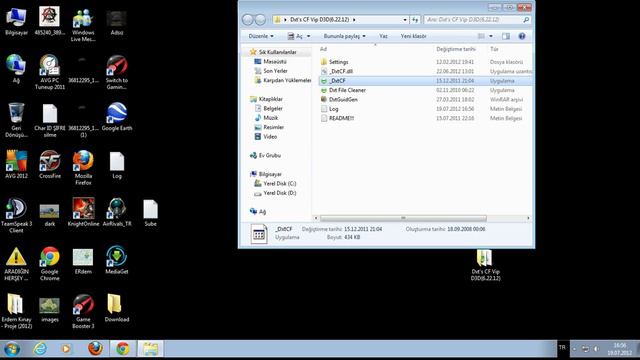
Task: Select the Switch to Gaming shortcut icon
Action: pyautogui.click(x=117, y=72)
